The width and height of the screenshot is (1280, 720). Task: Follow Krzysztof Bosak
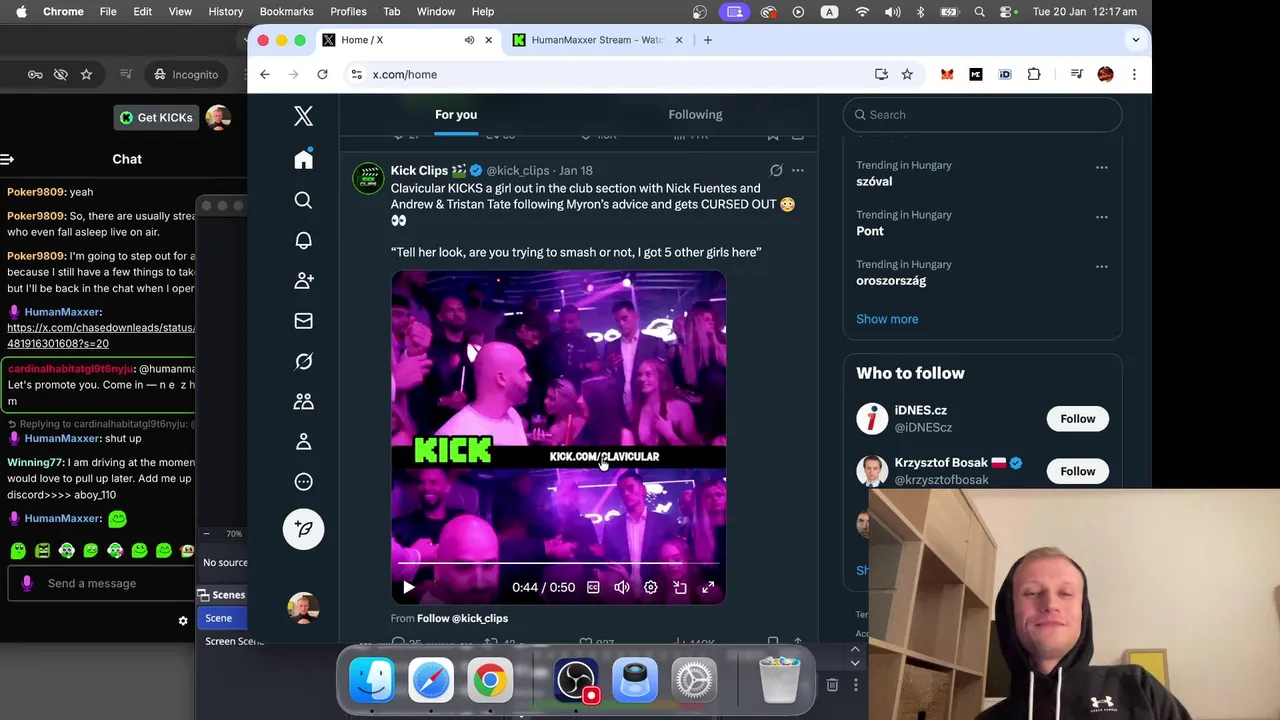(1077, 471)
